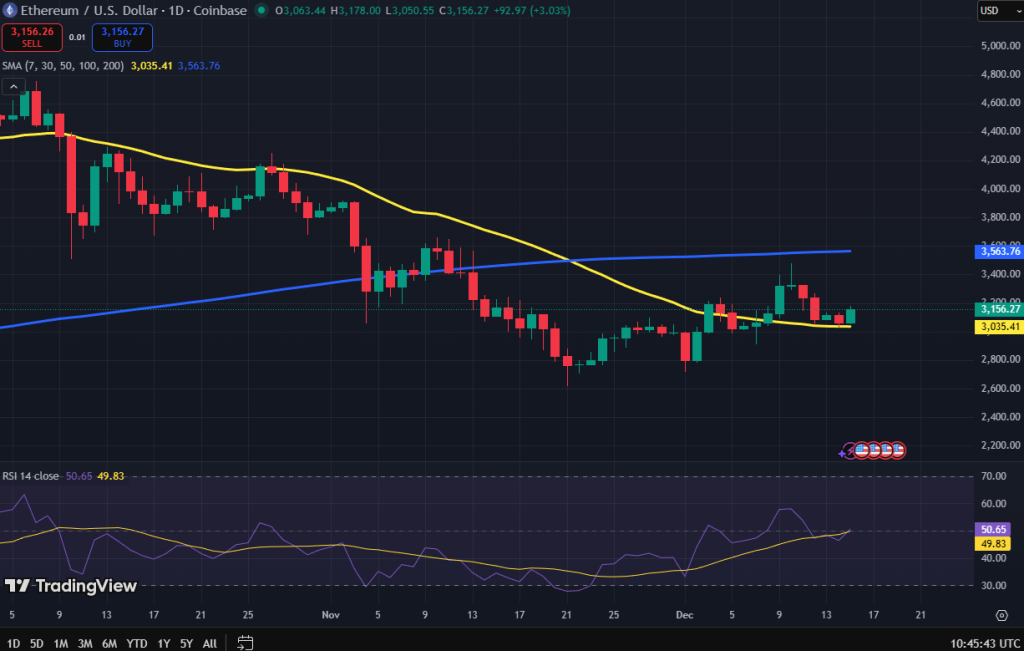The height and width of the screenshot is (651, 1024).
Task: Click the rightmost US flag economic event icon
Action: click(898, 450)
